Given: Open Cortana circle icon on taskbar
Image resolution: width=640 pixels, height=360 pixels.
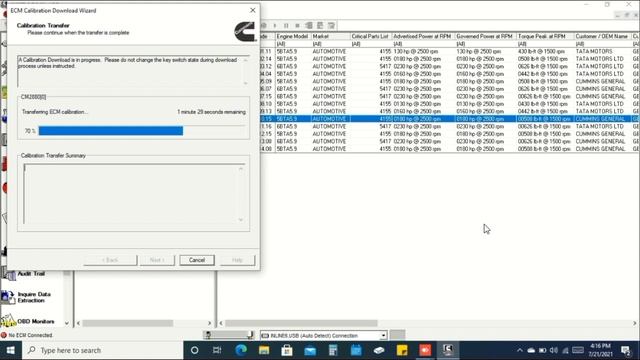Looking at the screenshot, I should point(195,350).
